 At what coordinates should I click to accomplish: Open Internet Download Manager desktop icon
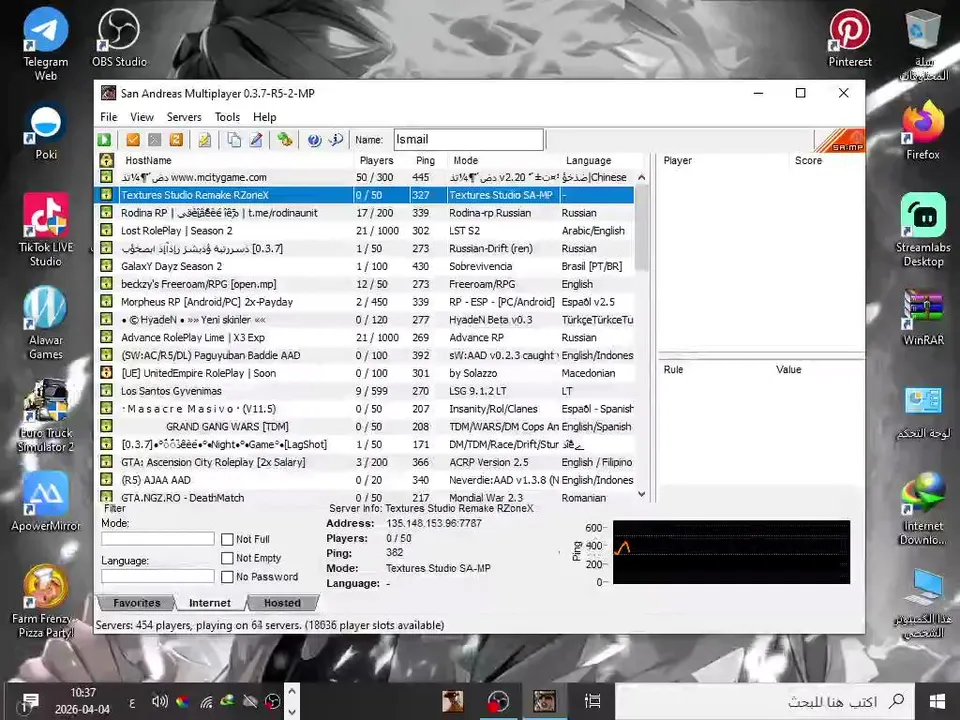pyautogui.click(x=923, y=509)
